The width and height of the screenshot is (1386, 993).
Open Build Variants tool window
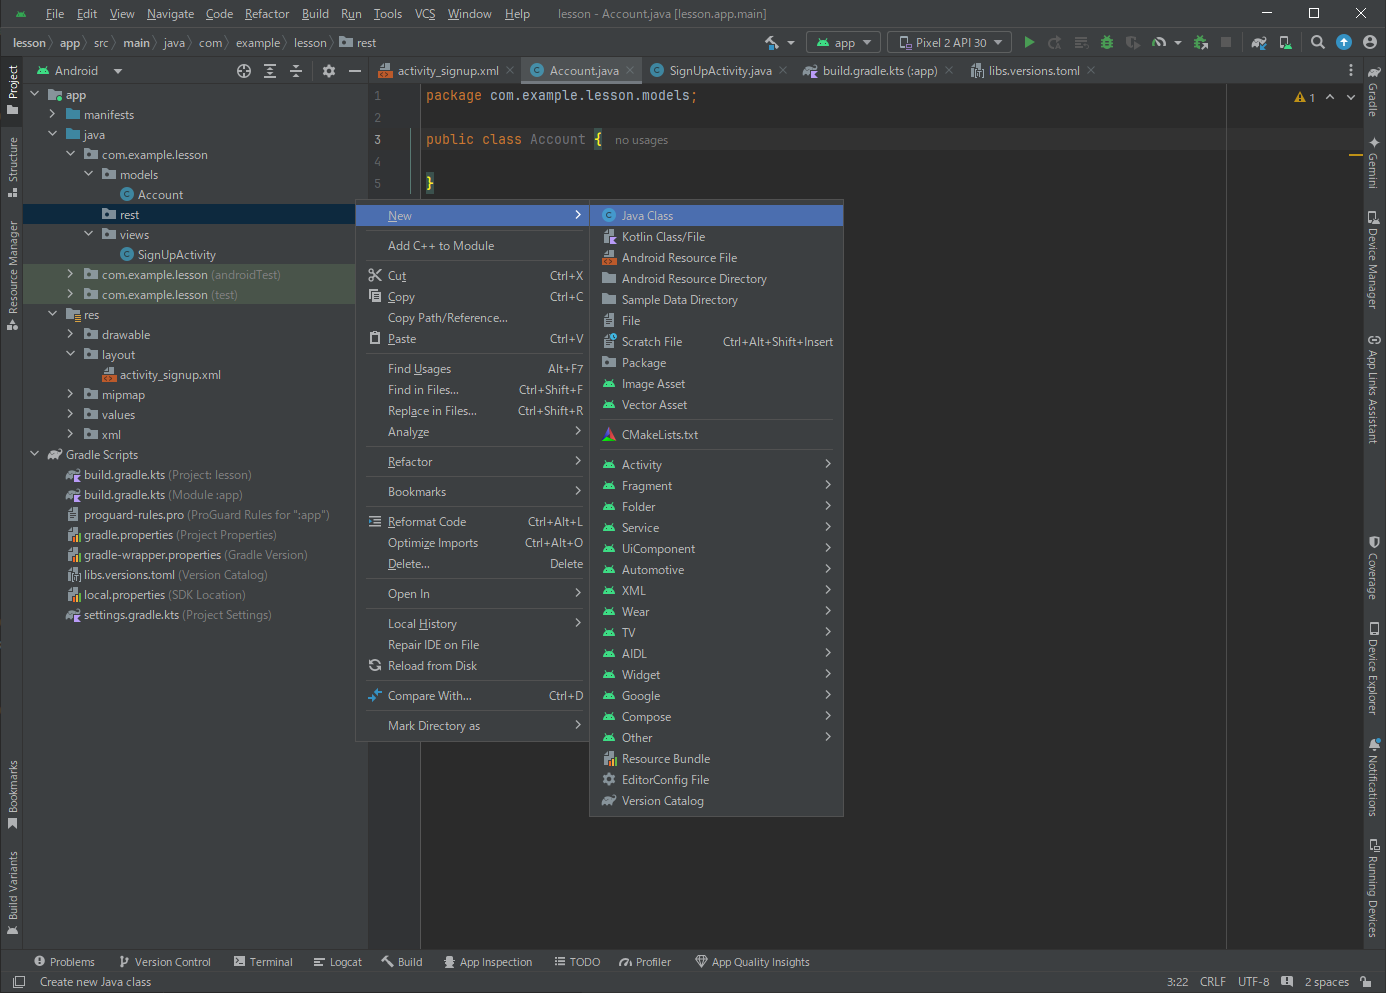pos(12,893)
